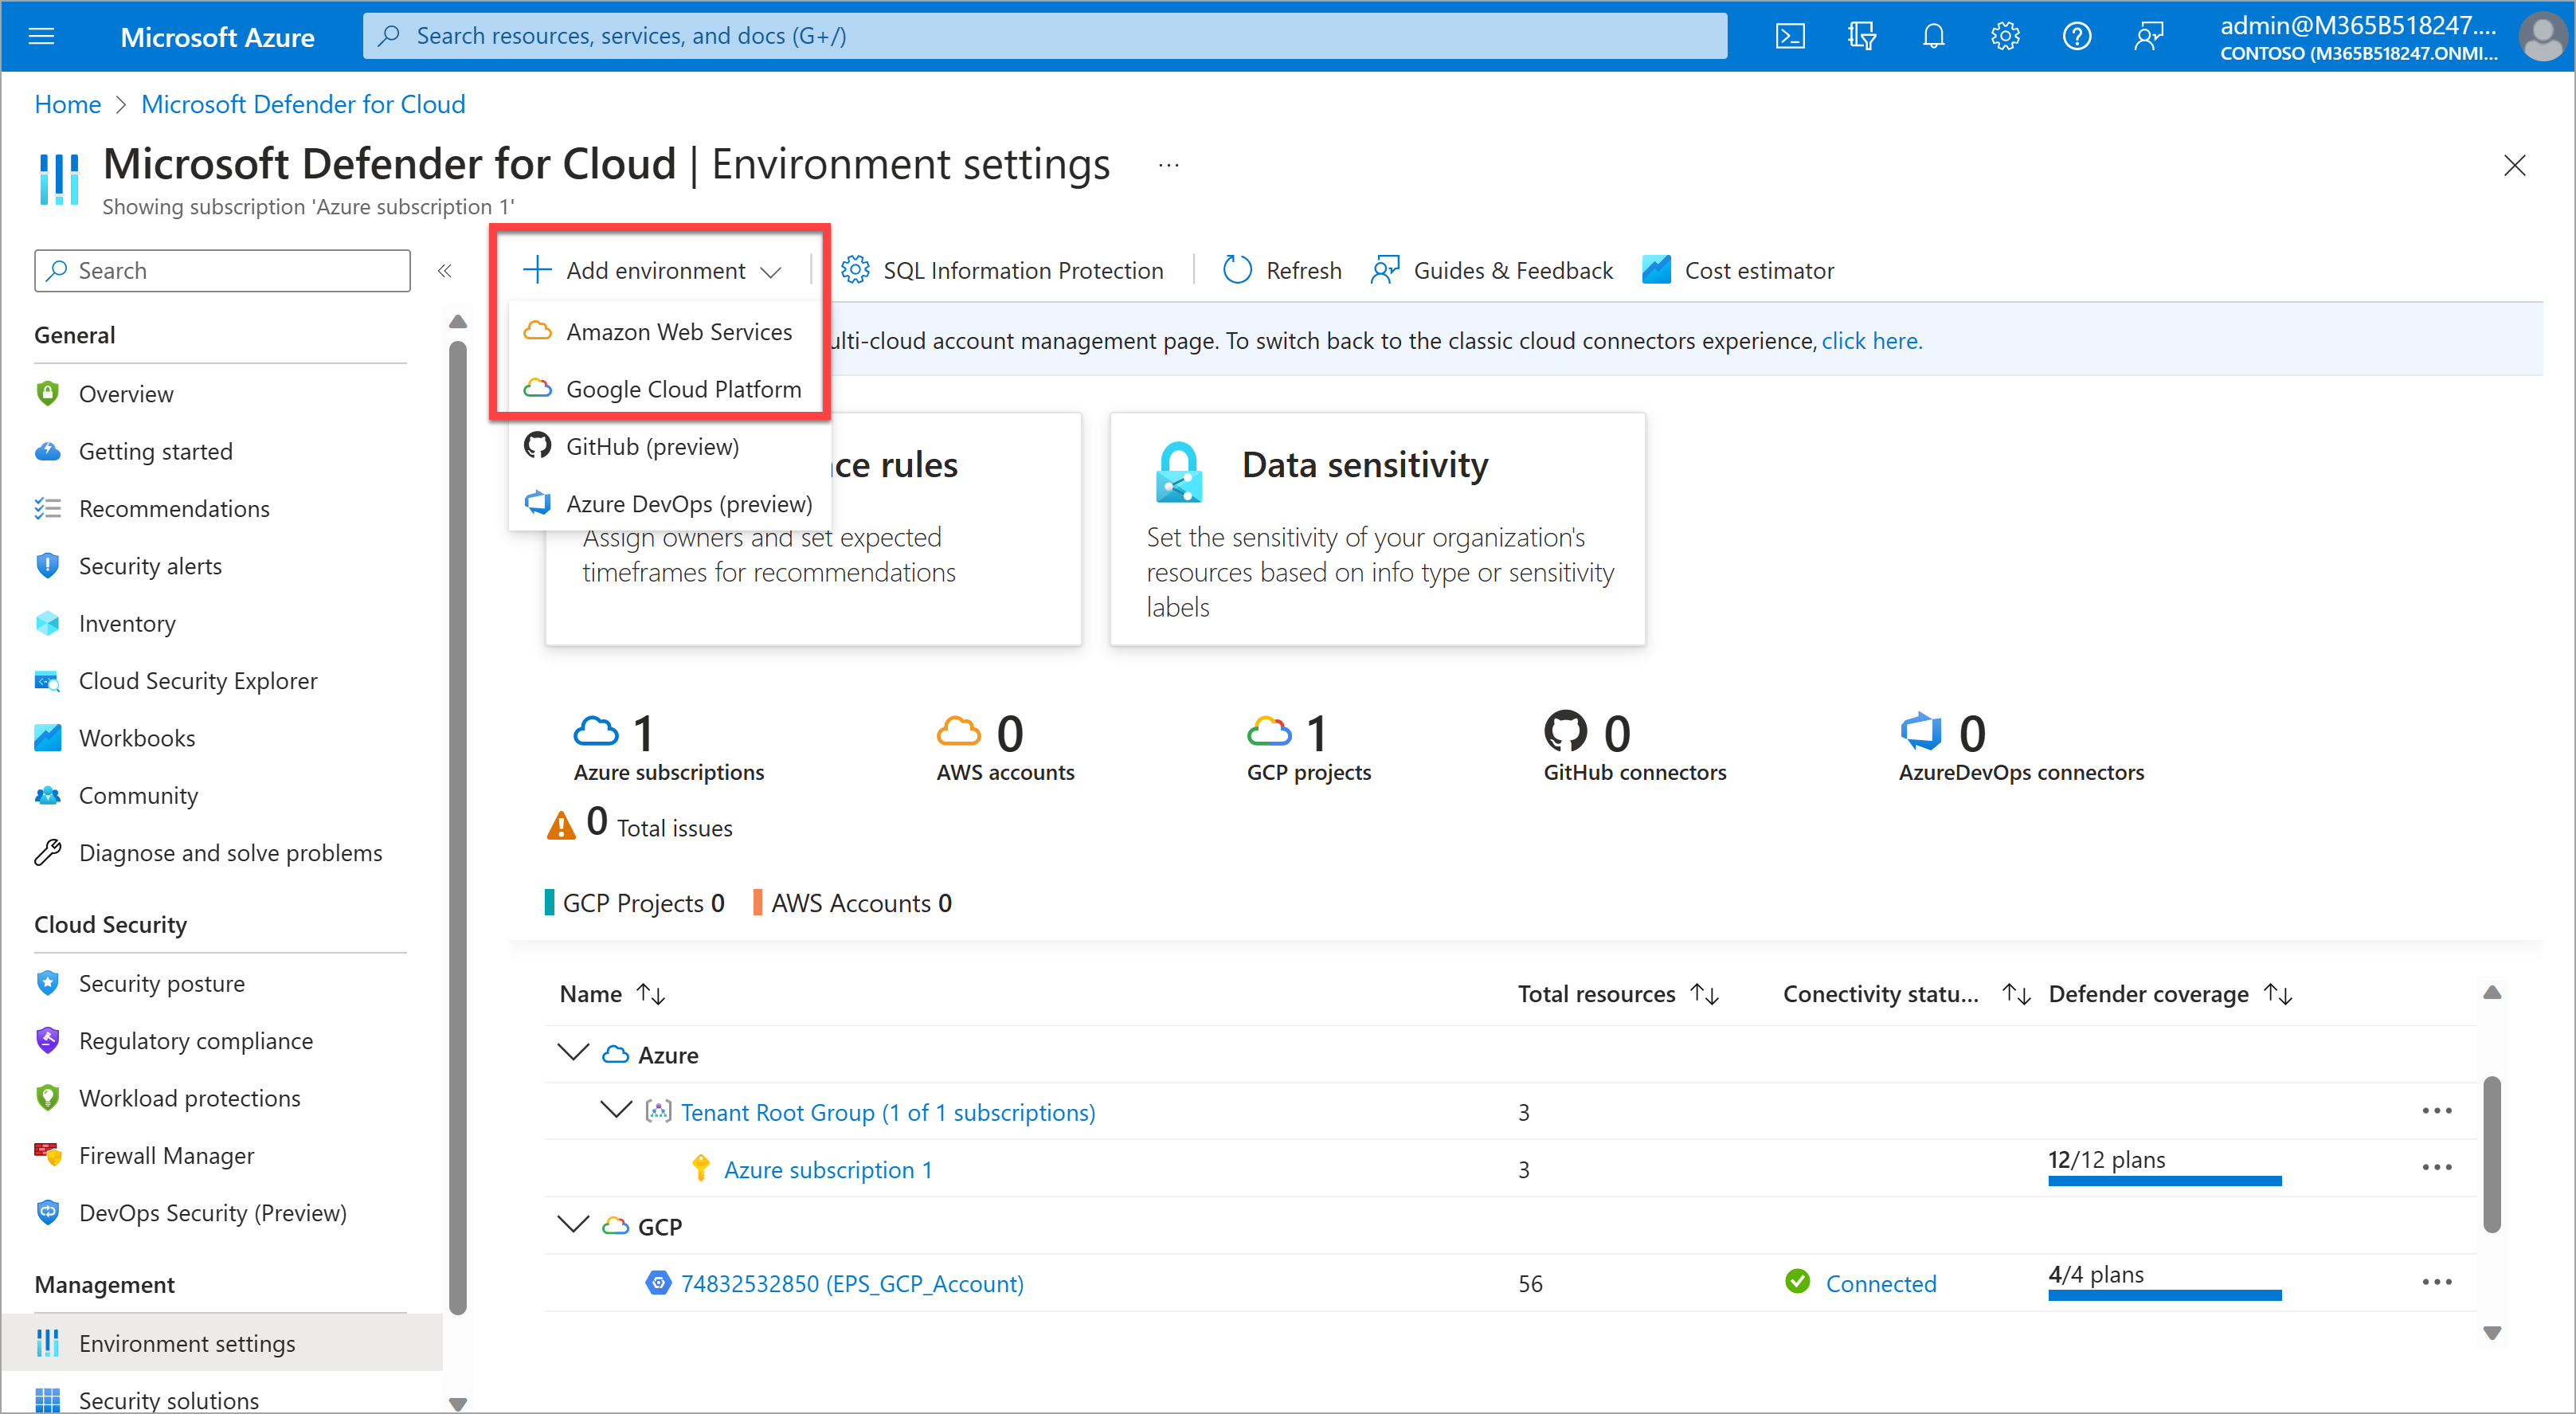Open the Add environment dropdown
Image resolution: width=2576 pixels, height=1414 pixels.
(652, 270)
